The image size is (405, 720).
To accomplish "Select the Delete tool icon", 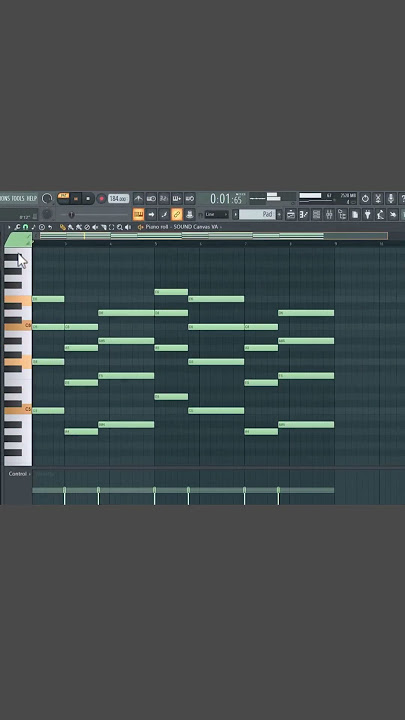I will tap(87, 227).
